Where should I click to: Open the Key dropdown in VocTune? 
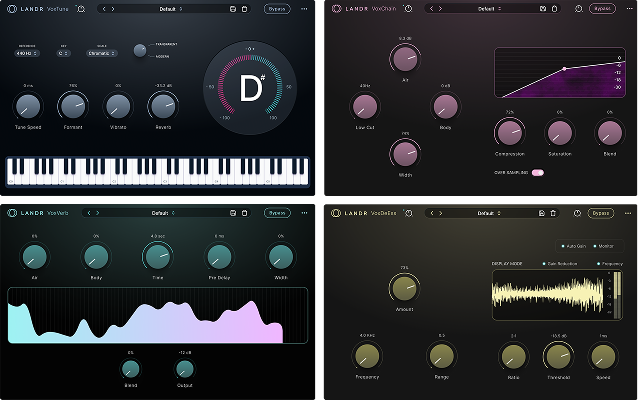pyautogui.click(x=63, y=53)
